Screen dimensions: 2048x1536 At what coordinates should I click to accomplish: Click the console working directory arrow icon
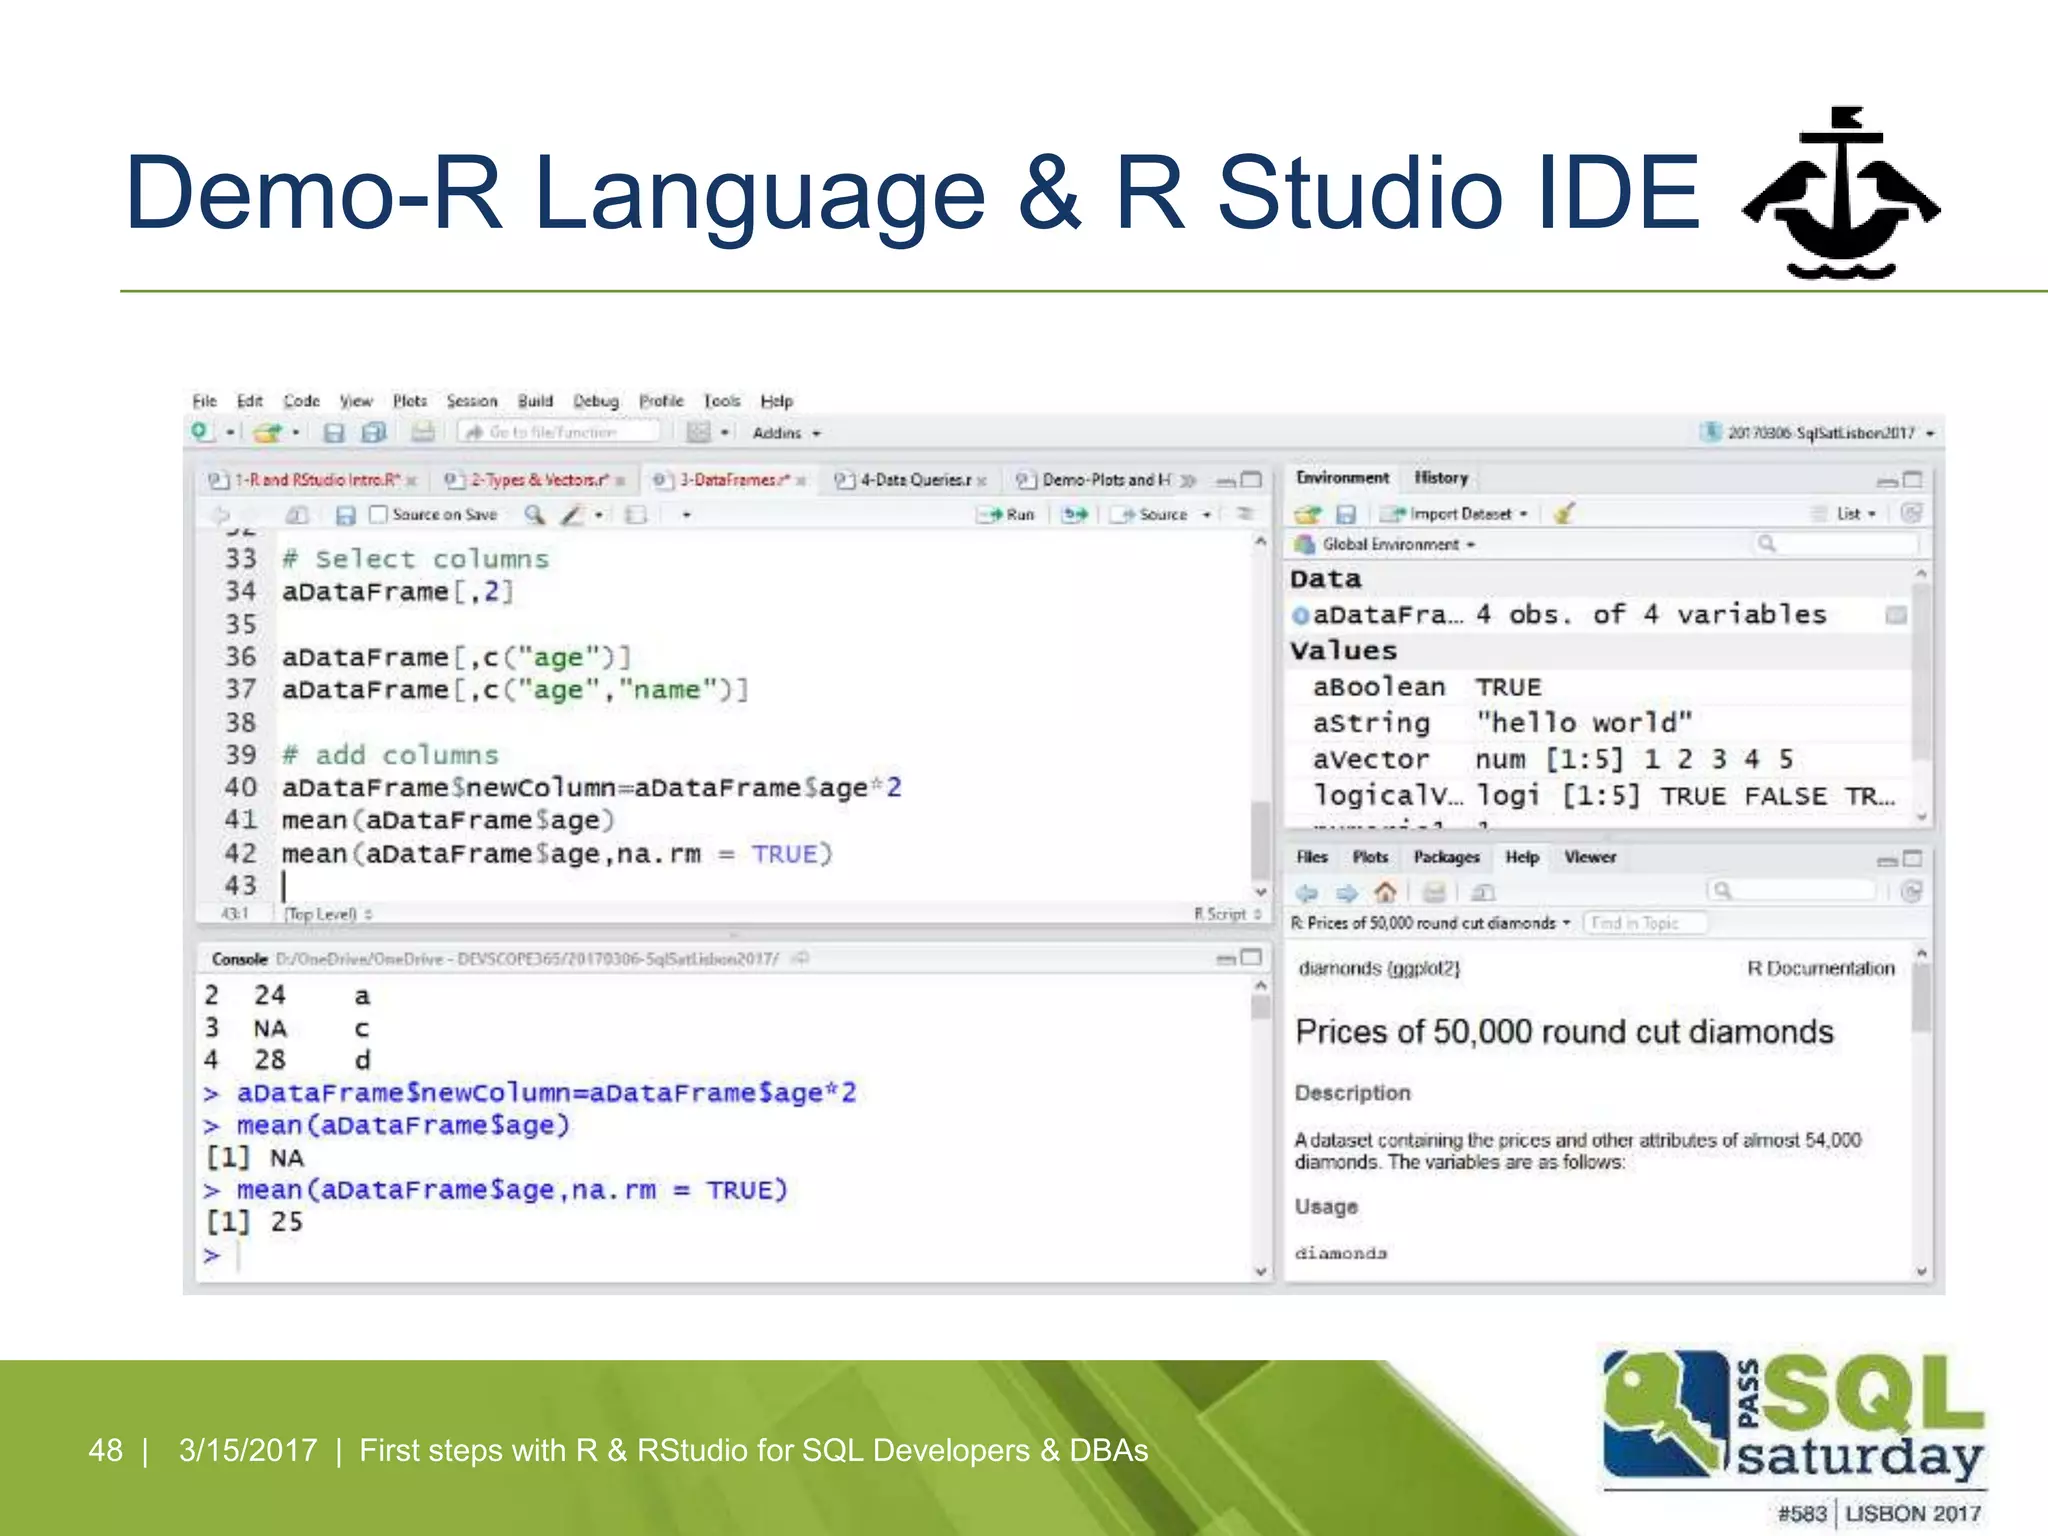coord(800,959)
